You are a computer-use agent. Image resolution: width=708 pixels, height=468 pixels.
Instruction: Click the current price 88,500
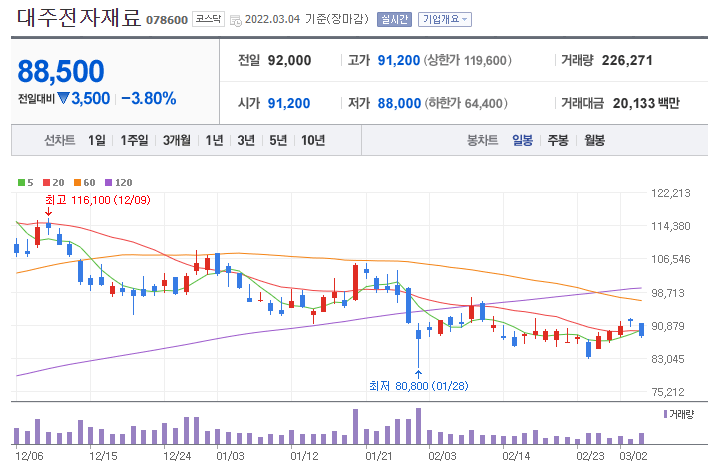coord(61,71)
